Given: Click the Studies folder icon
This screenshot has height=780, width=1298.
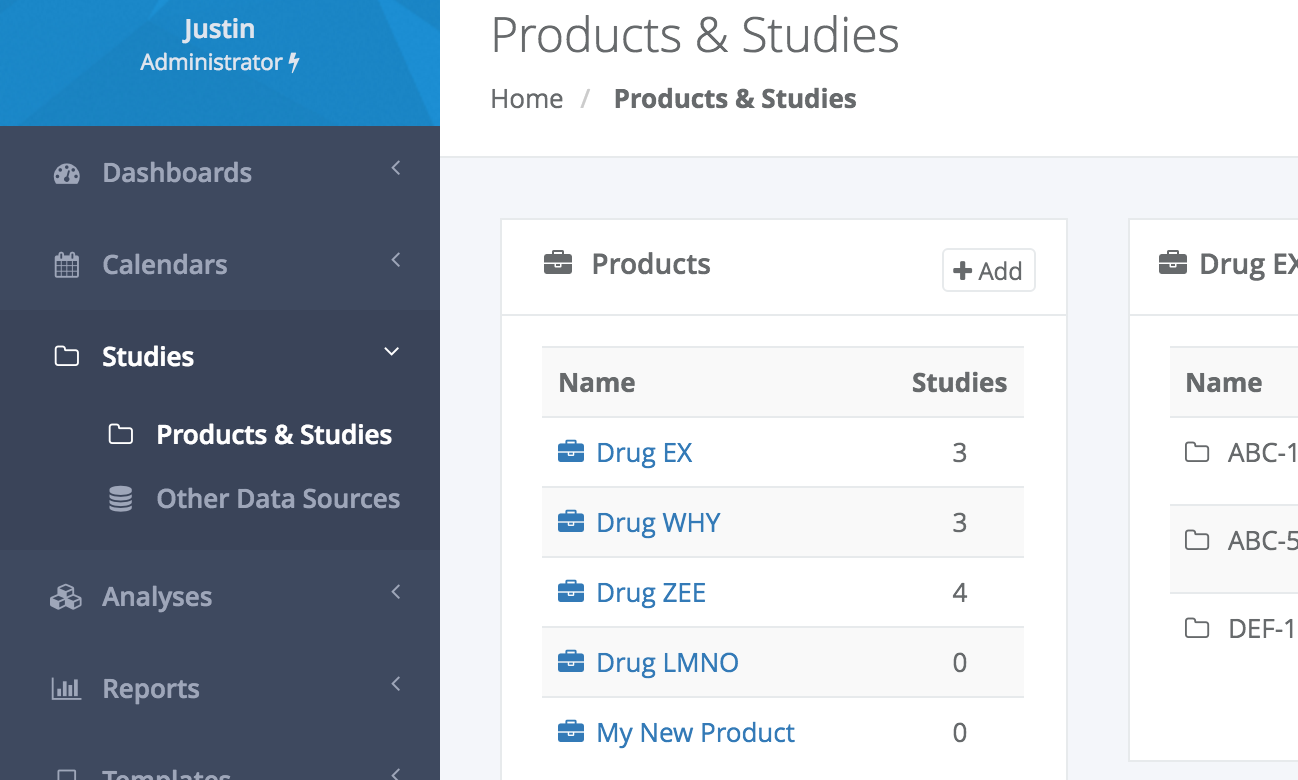Looking at the screenshot, I should pyautogui.click(x=66, y=357).
